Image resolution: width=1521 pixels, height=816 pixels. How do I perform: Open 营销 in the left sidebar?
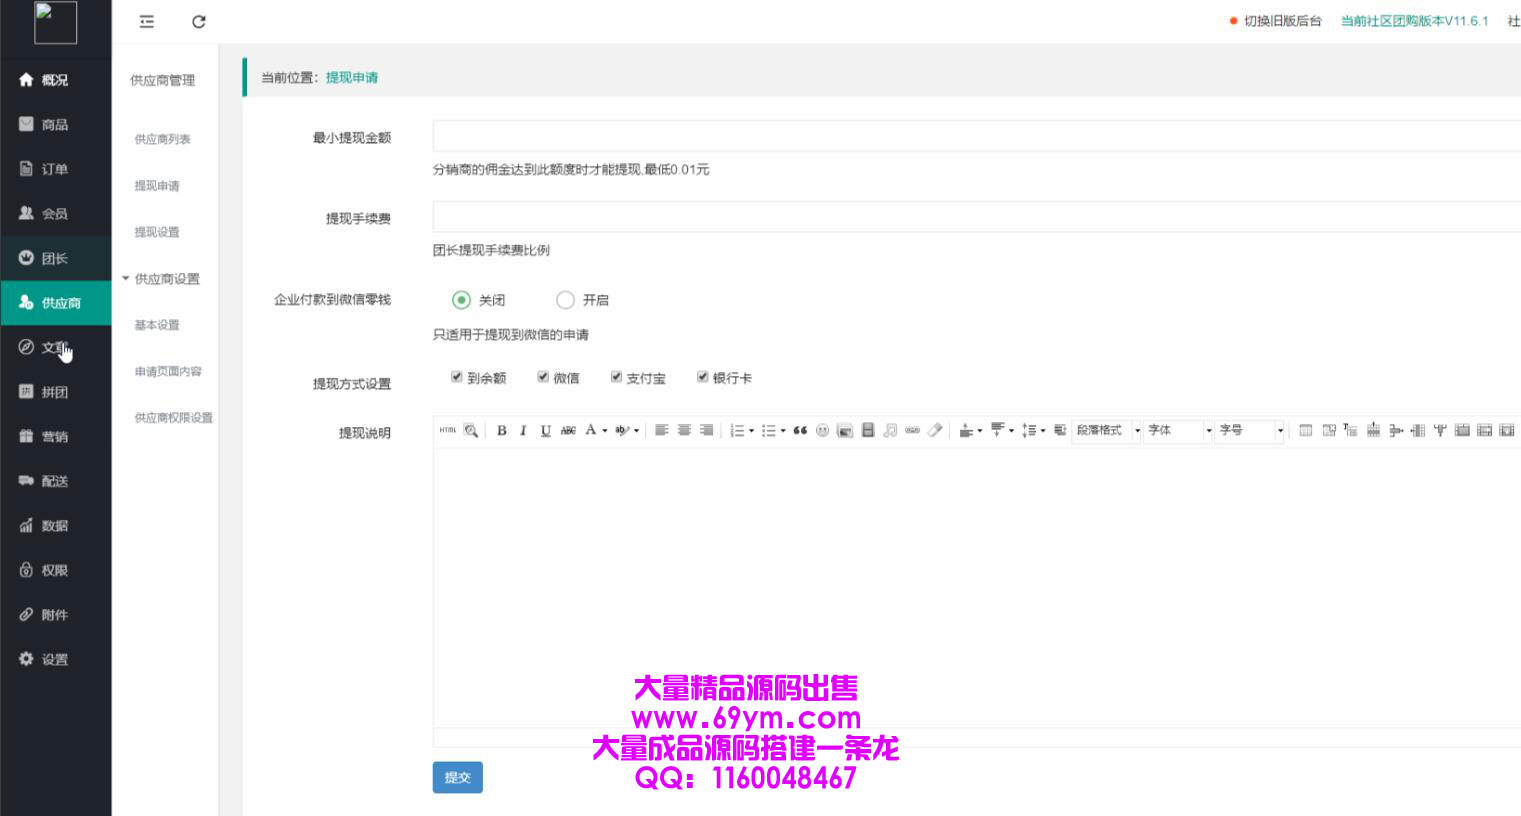point(55,437)
